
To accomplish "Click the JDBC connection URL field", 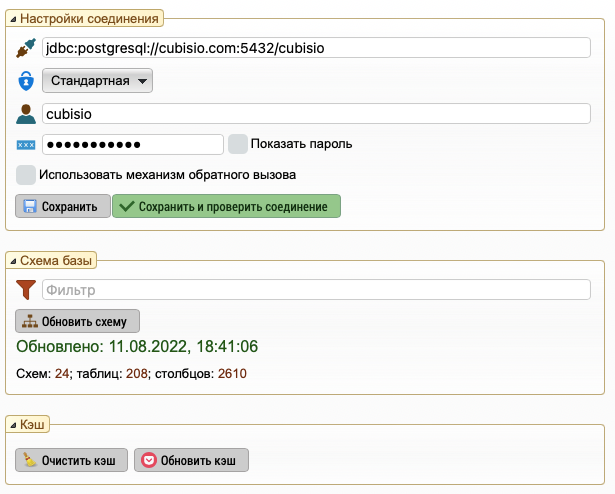I will coord(316,48).
